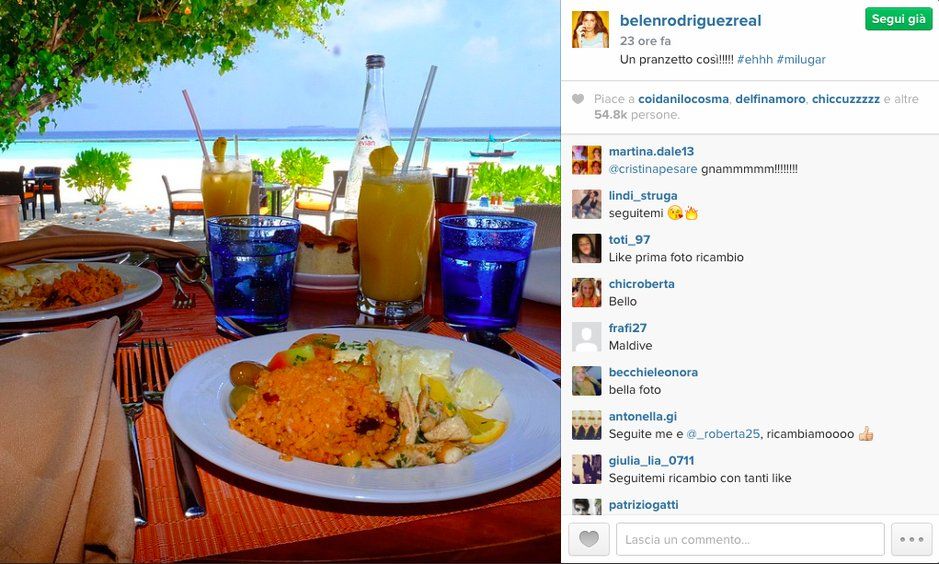The width and height of the screenshot is (939, 564).
Task: Open the beach lunch photo
Action: click(280, 281)
